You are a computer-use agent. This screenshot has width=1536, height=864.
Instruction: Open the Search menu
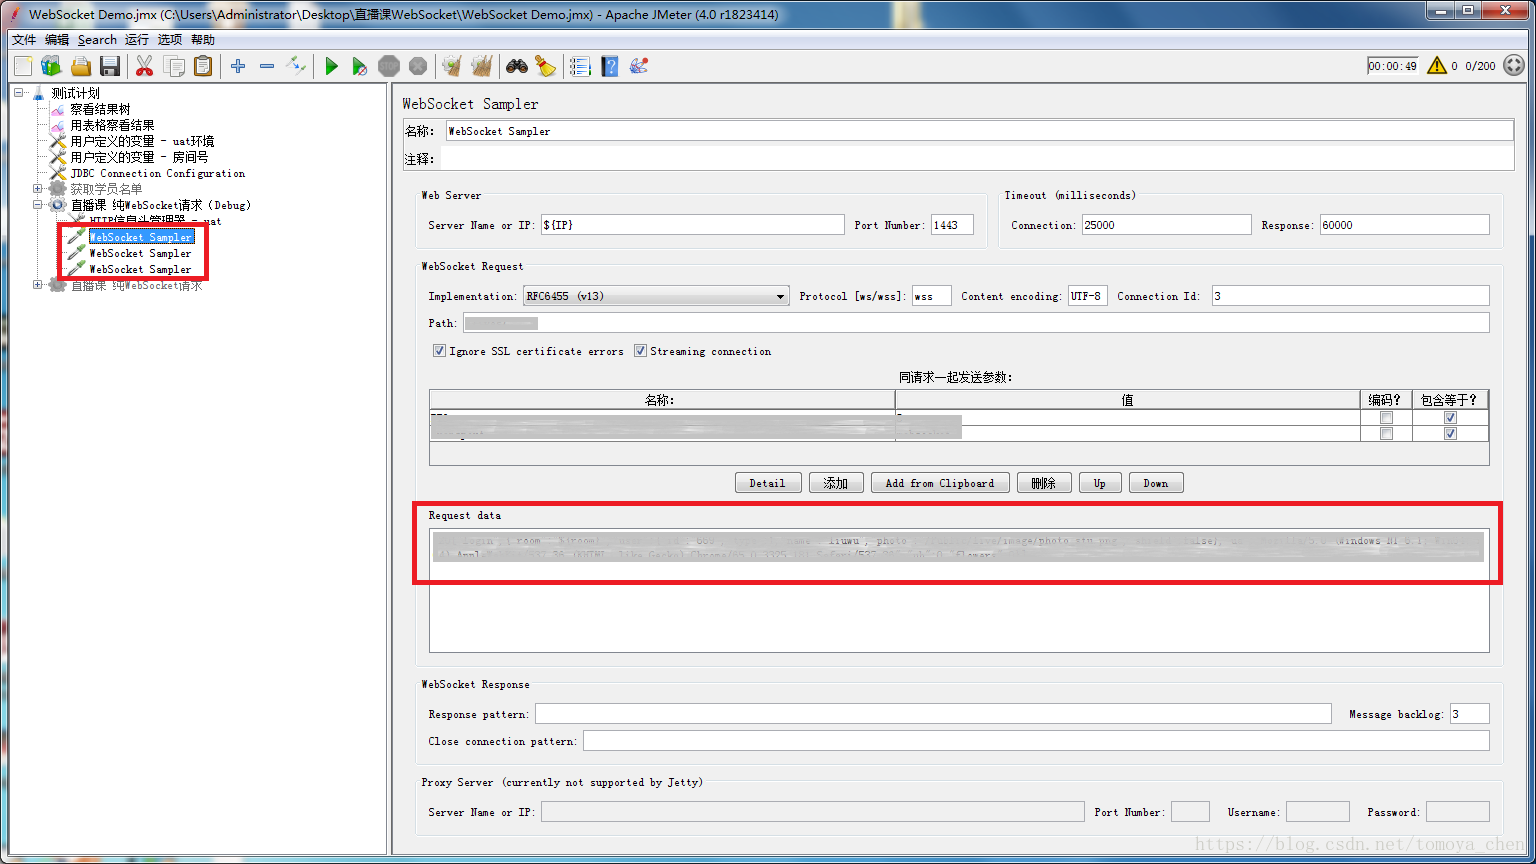(x=97, y=40)
